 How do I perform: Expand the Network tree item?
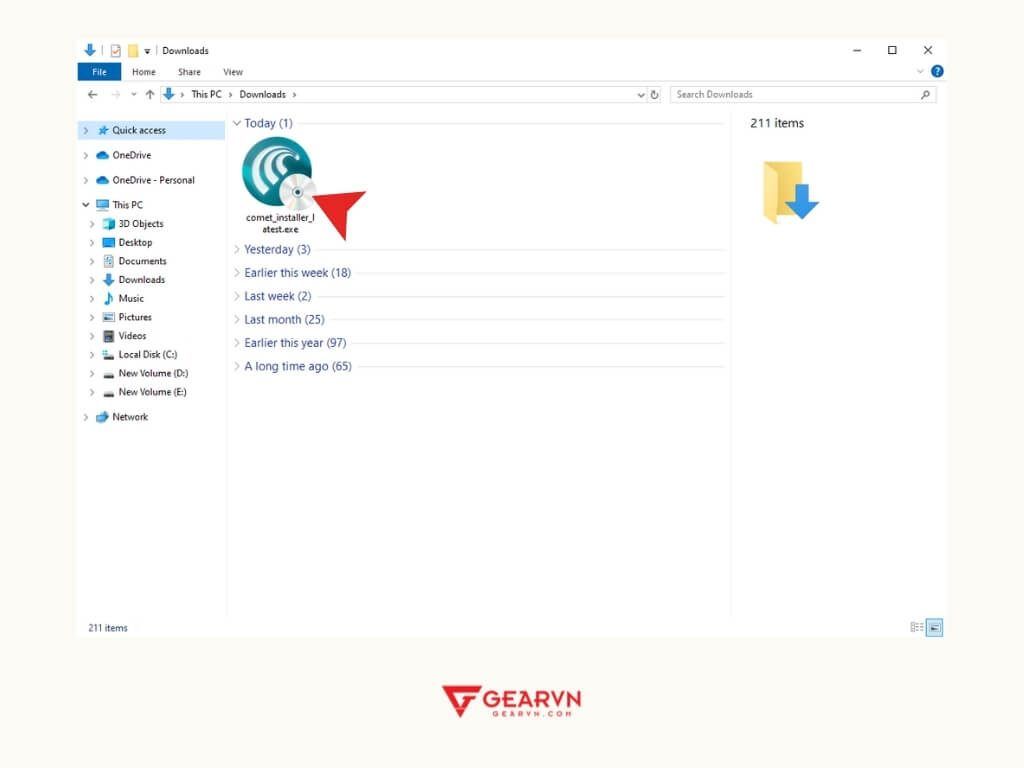point(86,417)
